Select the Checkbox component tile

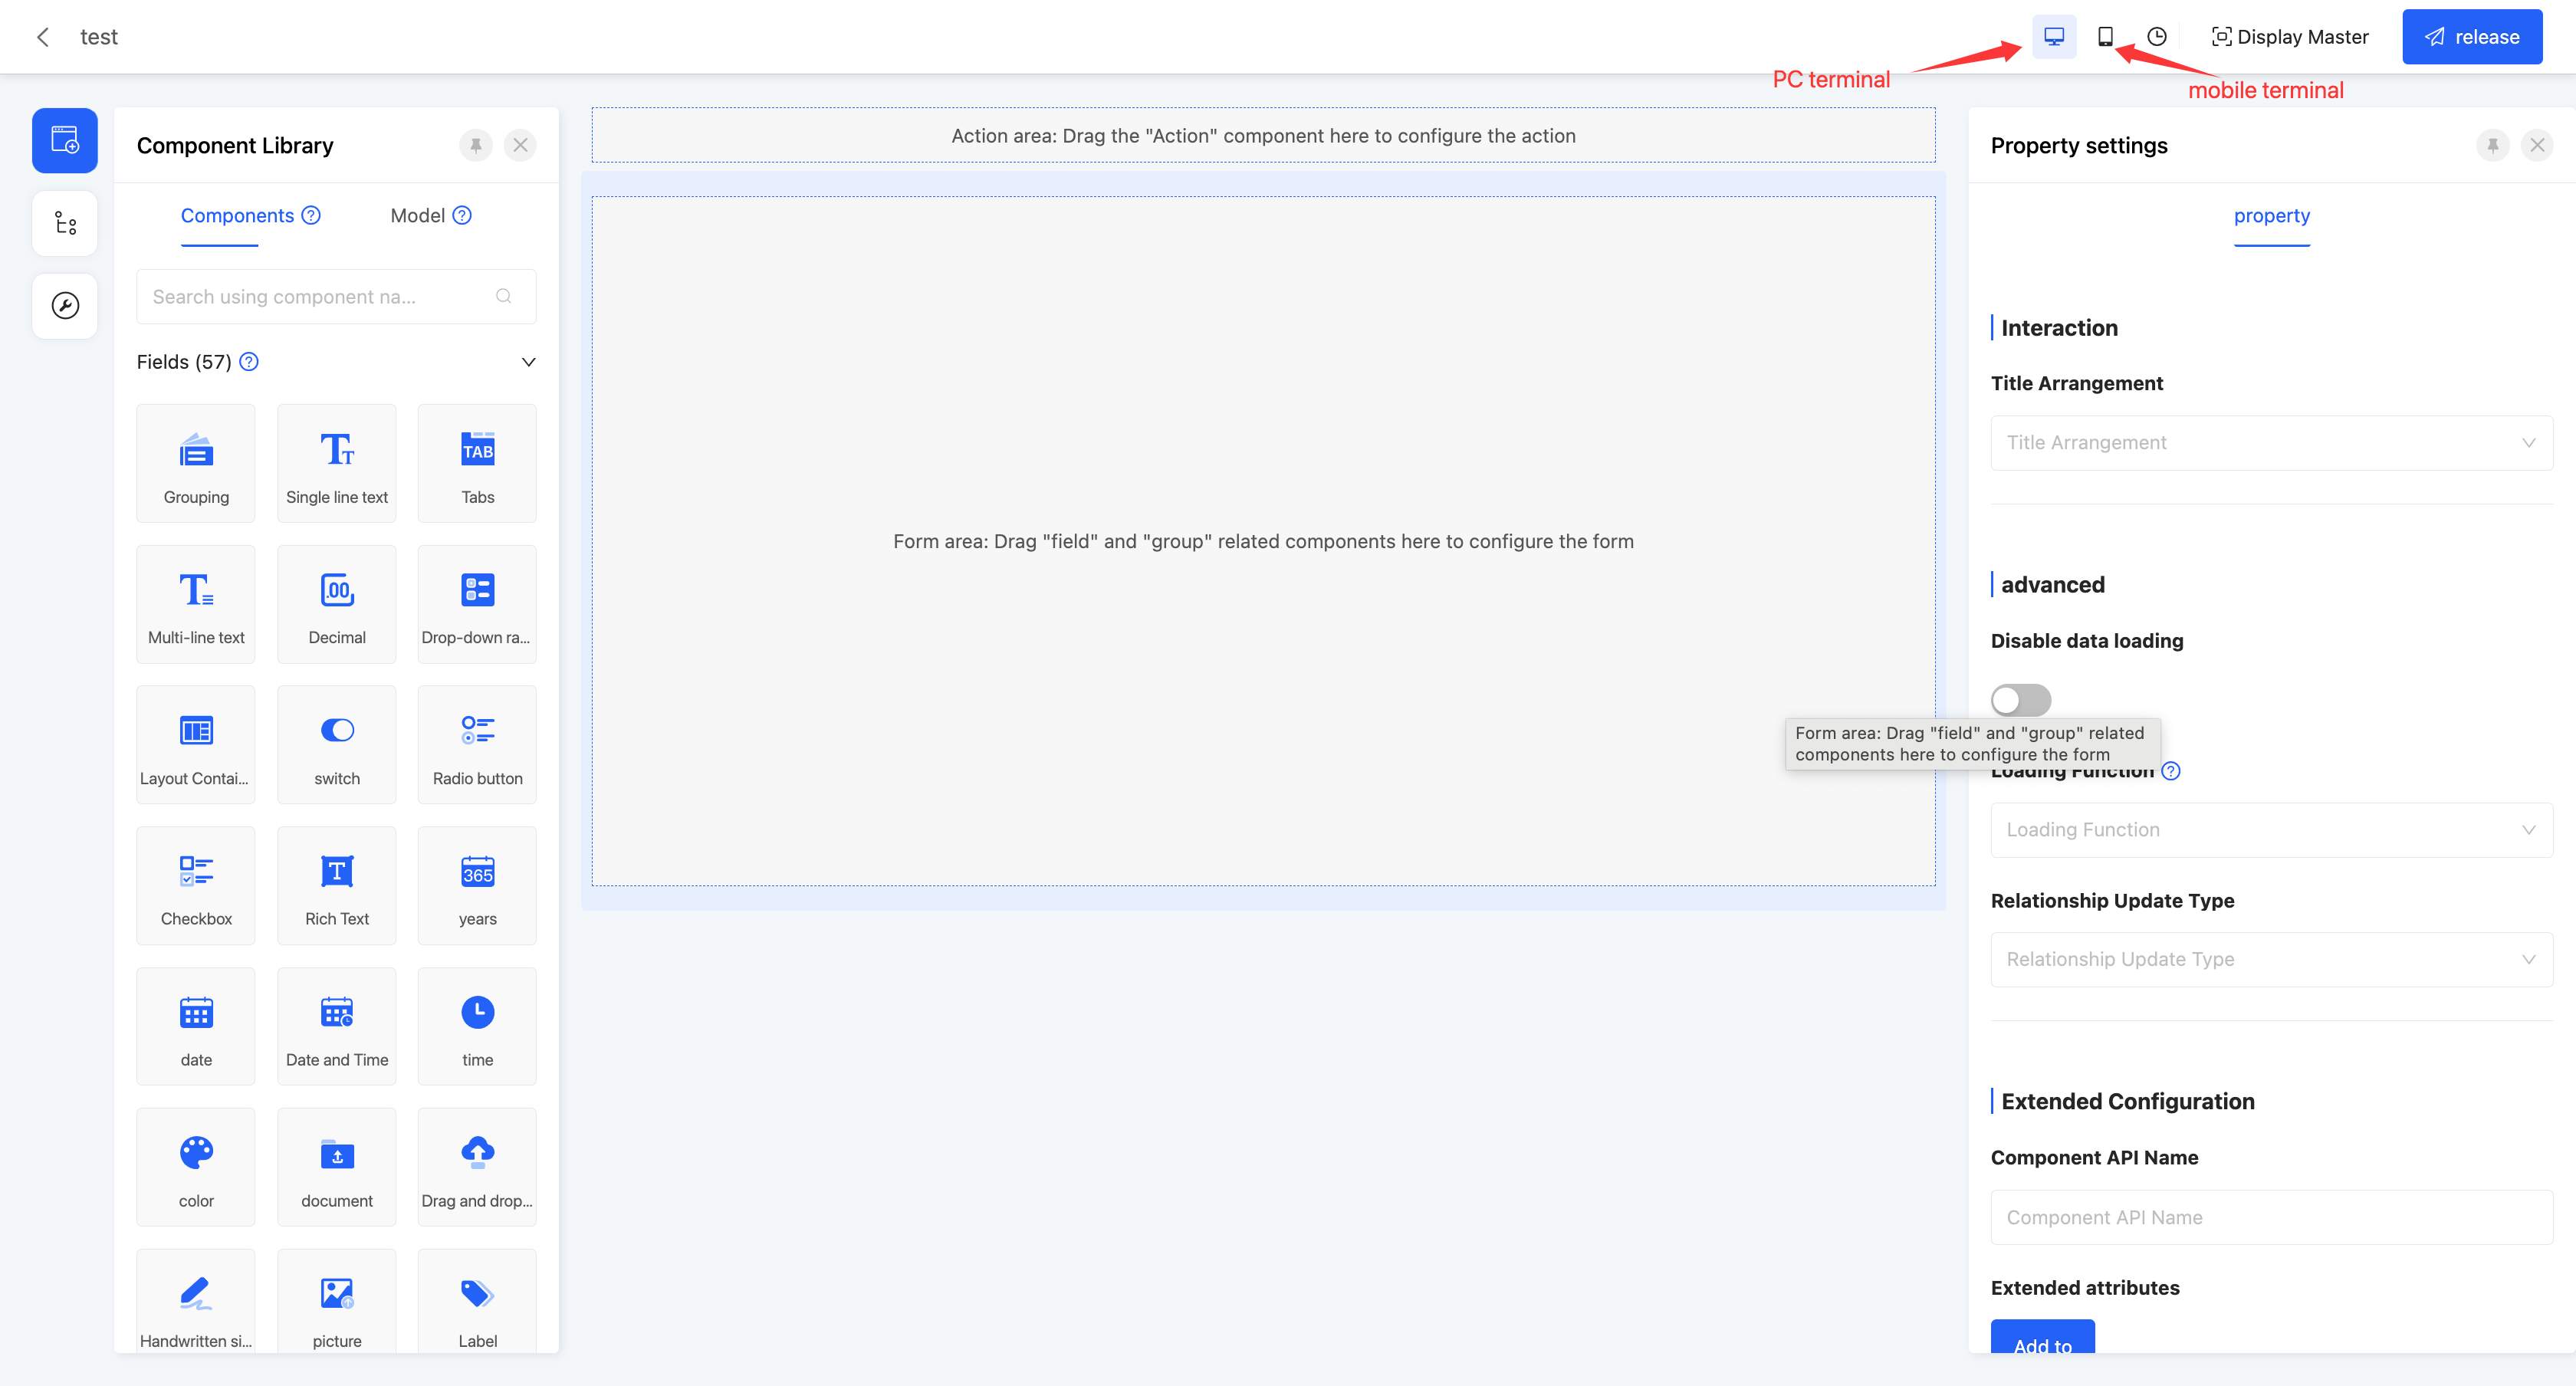tap(196, 885)
